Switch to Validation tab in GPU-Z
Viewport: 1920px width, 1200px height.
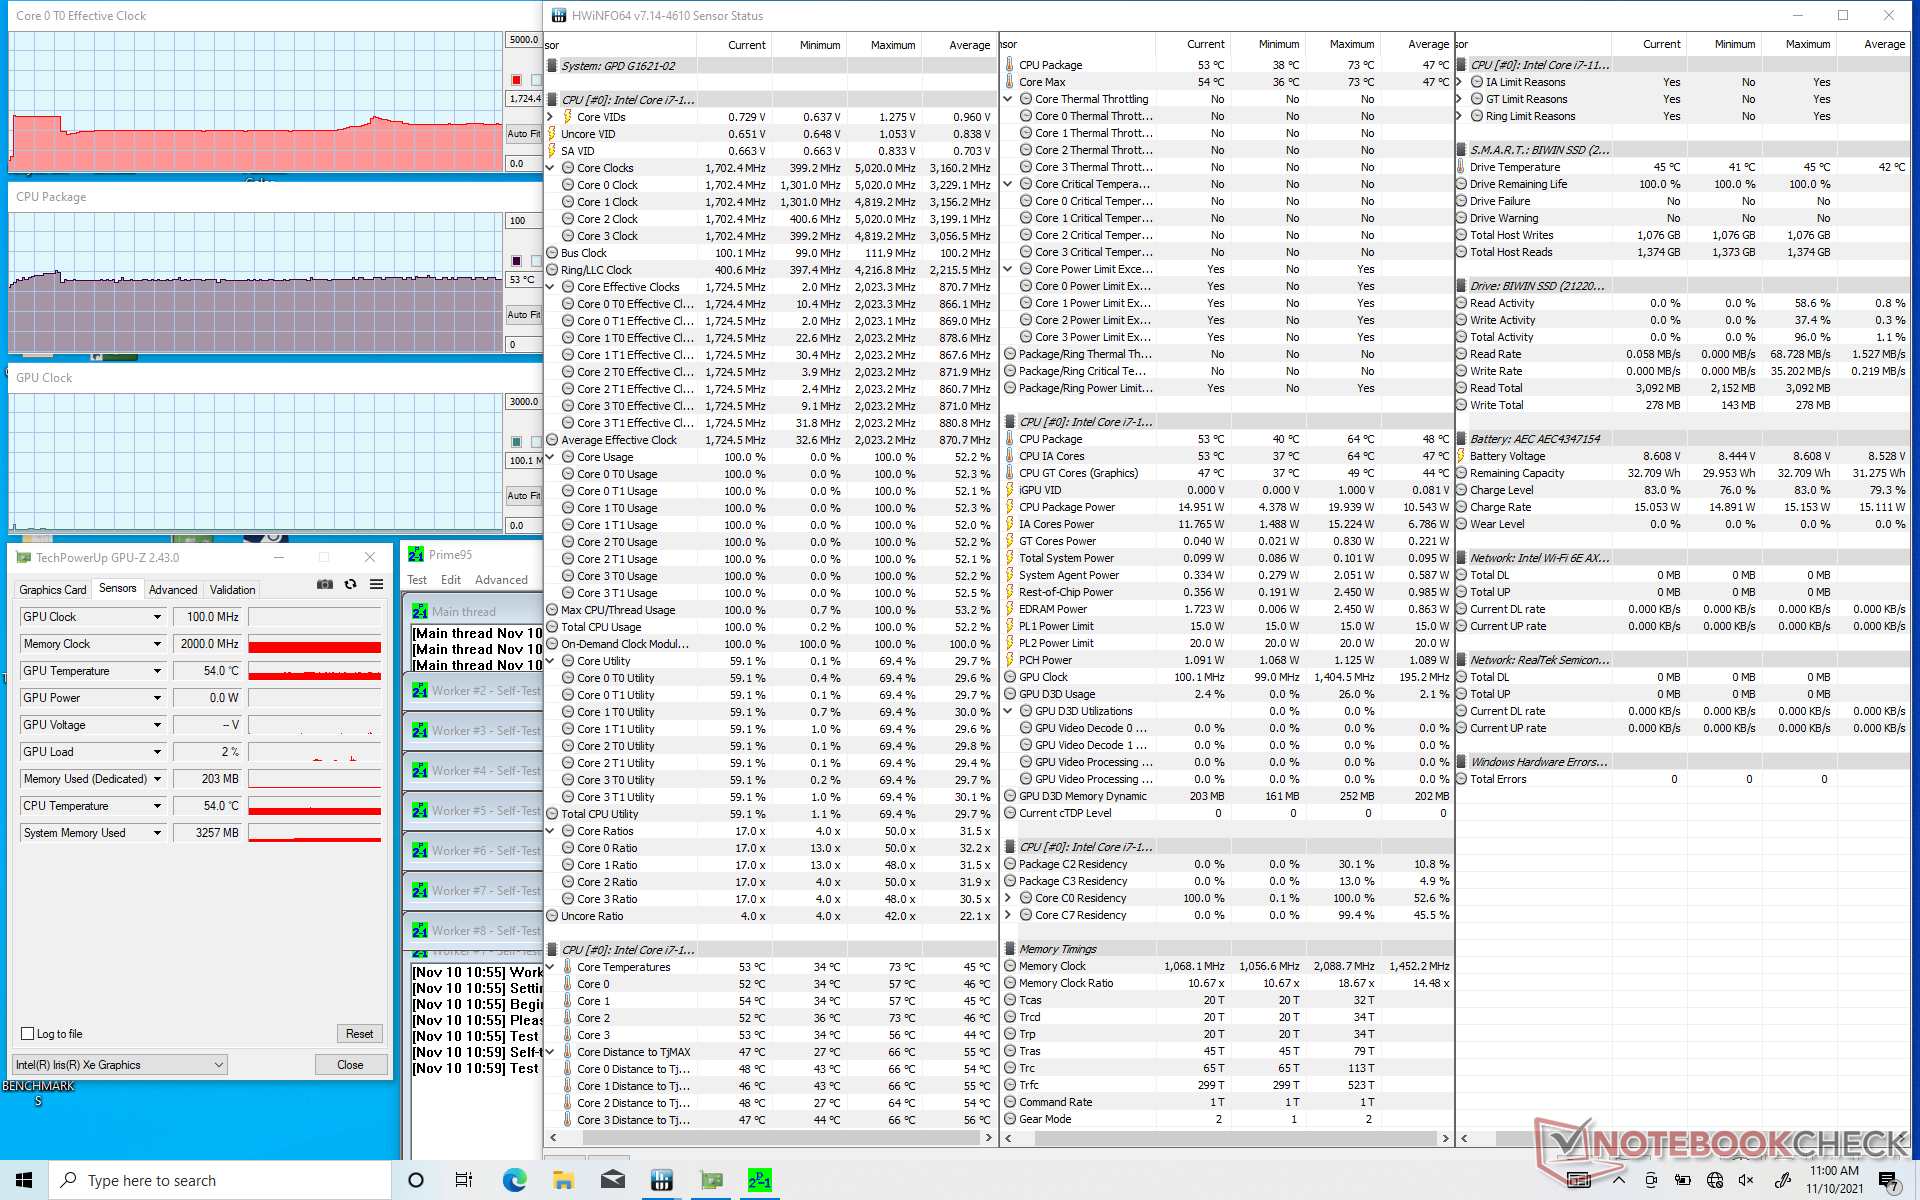click(x=233, y=590)
